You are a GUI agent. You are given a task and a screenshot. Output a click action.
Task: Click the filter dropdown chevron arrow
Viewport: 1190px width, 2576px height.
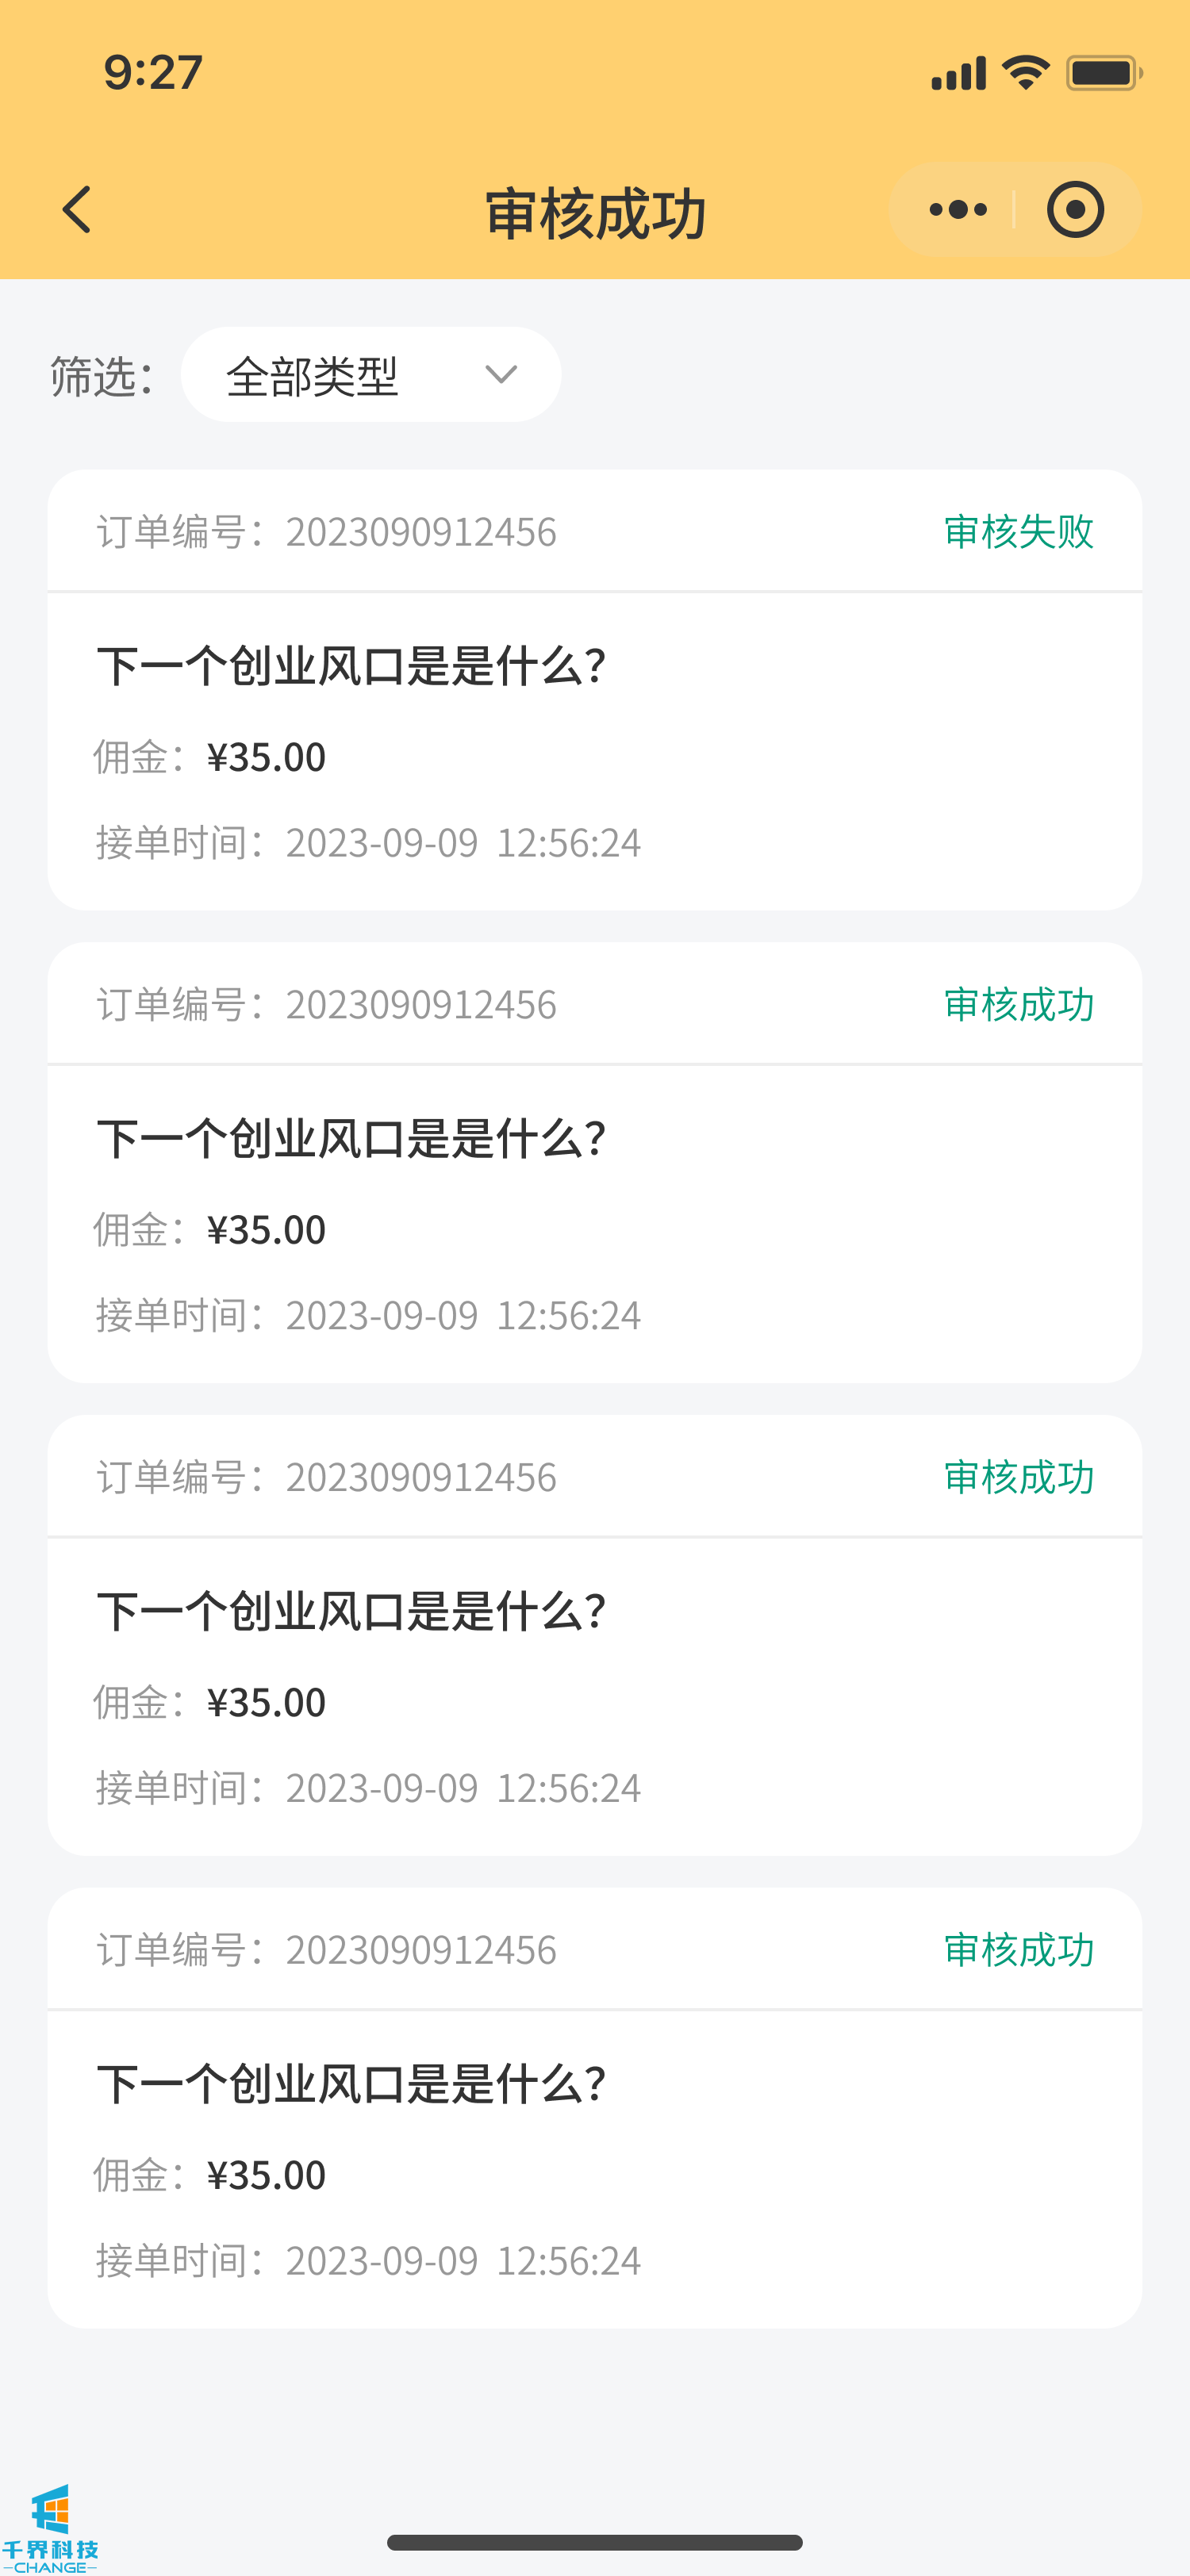coord(500,375)
